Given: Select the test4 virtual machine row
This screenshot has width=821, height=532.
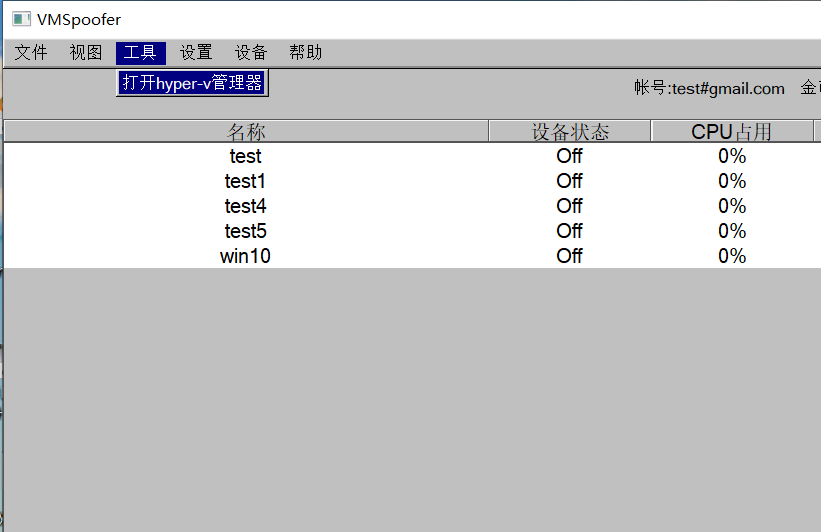Looking at the screenshot, I should click(x=245, y=206).
